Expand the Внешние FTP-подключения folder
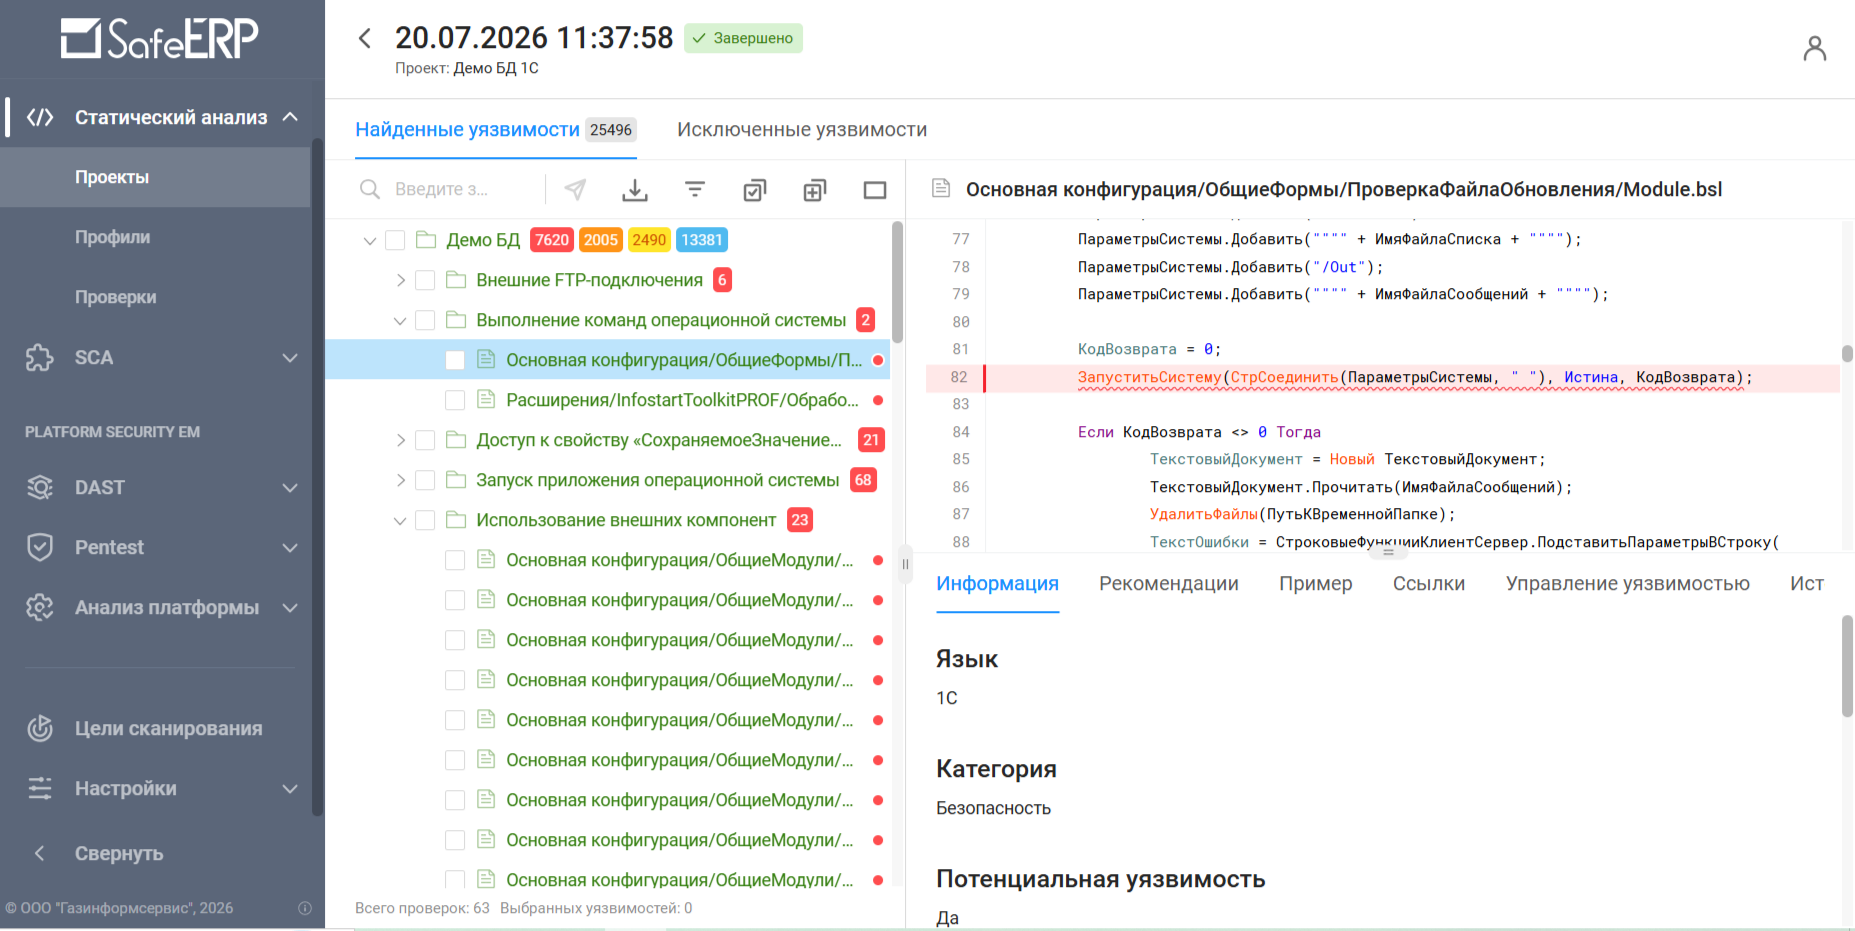The width and height of the screenshot is (1855, 931). [400, 280]
